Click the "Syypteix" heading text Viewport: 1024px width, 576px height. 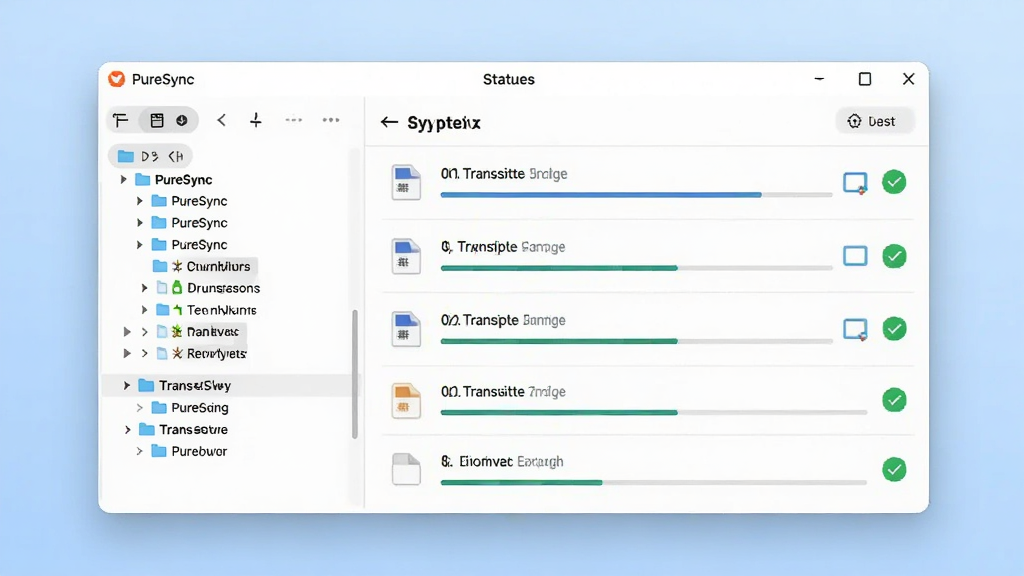pos(444,123)
